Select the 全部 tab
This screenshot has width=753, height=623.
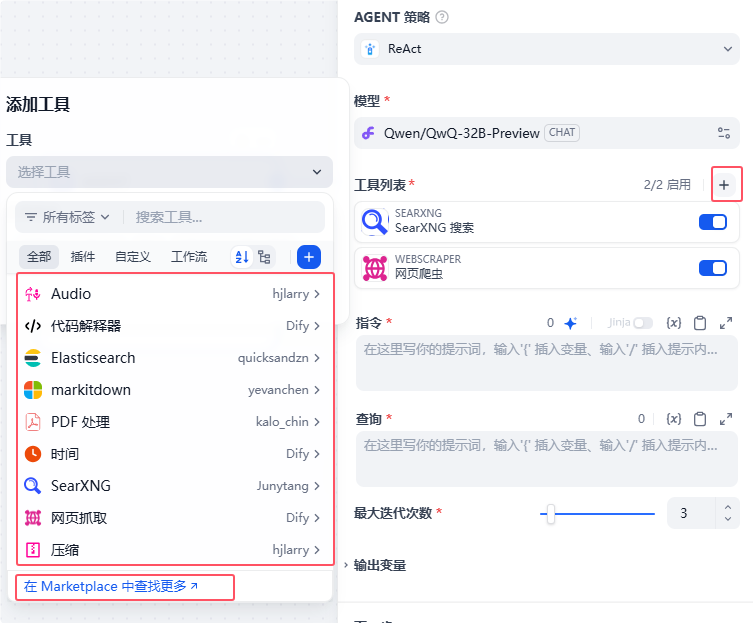coord(39,257)
